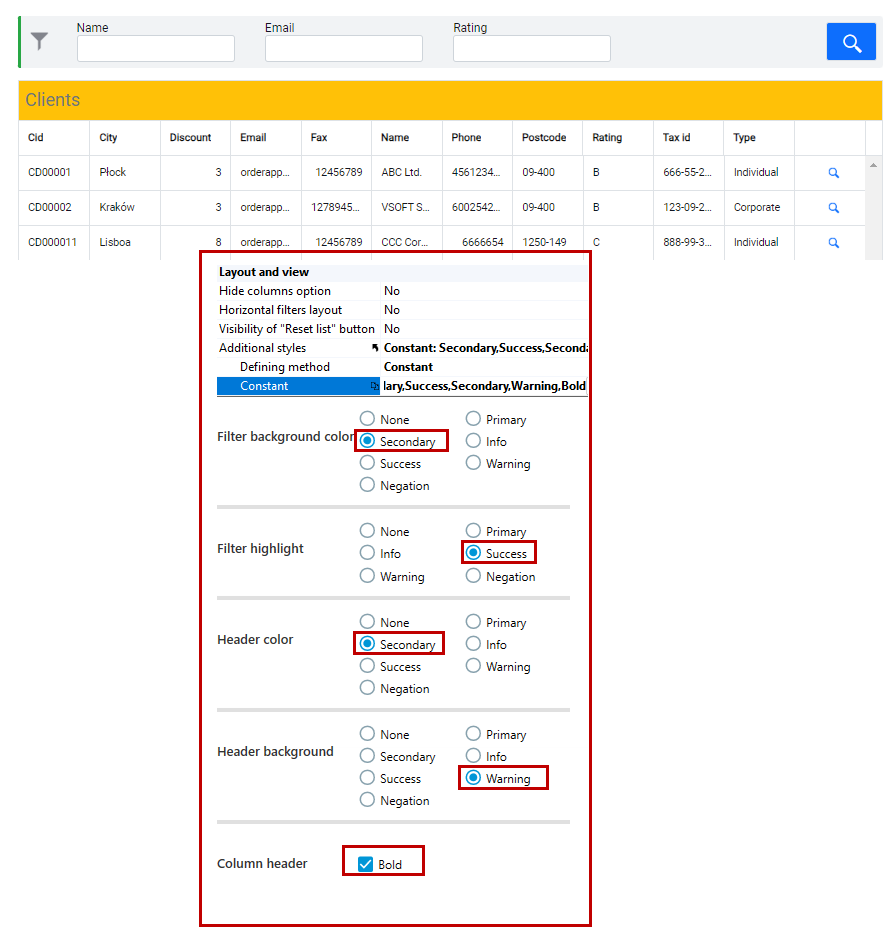Viewport: 893px width, 928px height.
Task: Choose Success for Header color
Action: click(367, 666)
